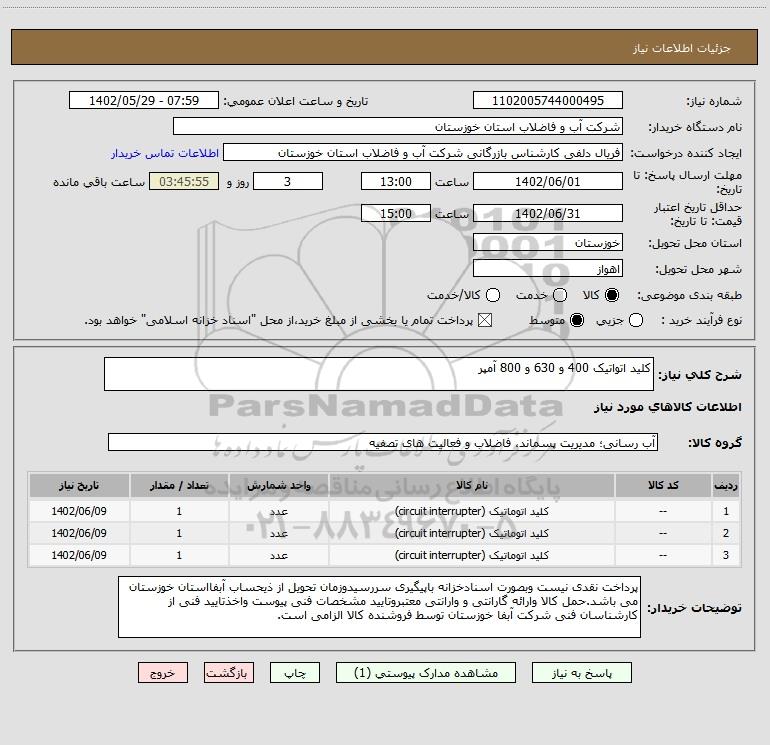Click the اطلاعات کالاهای مورد نیاز heading
This screenshot has width=770, height=745.
(x=668, y=407)
